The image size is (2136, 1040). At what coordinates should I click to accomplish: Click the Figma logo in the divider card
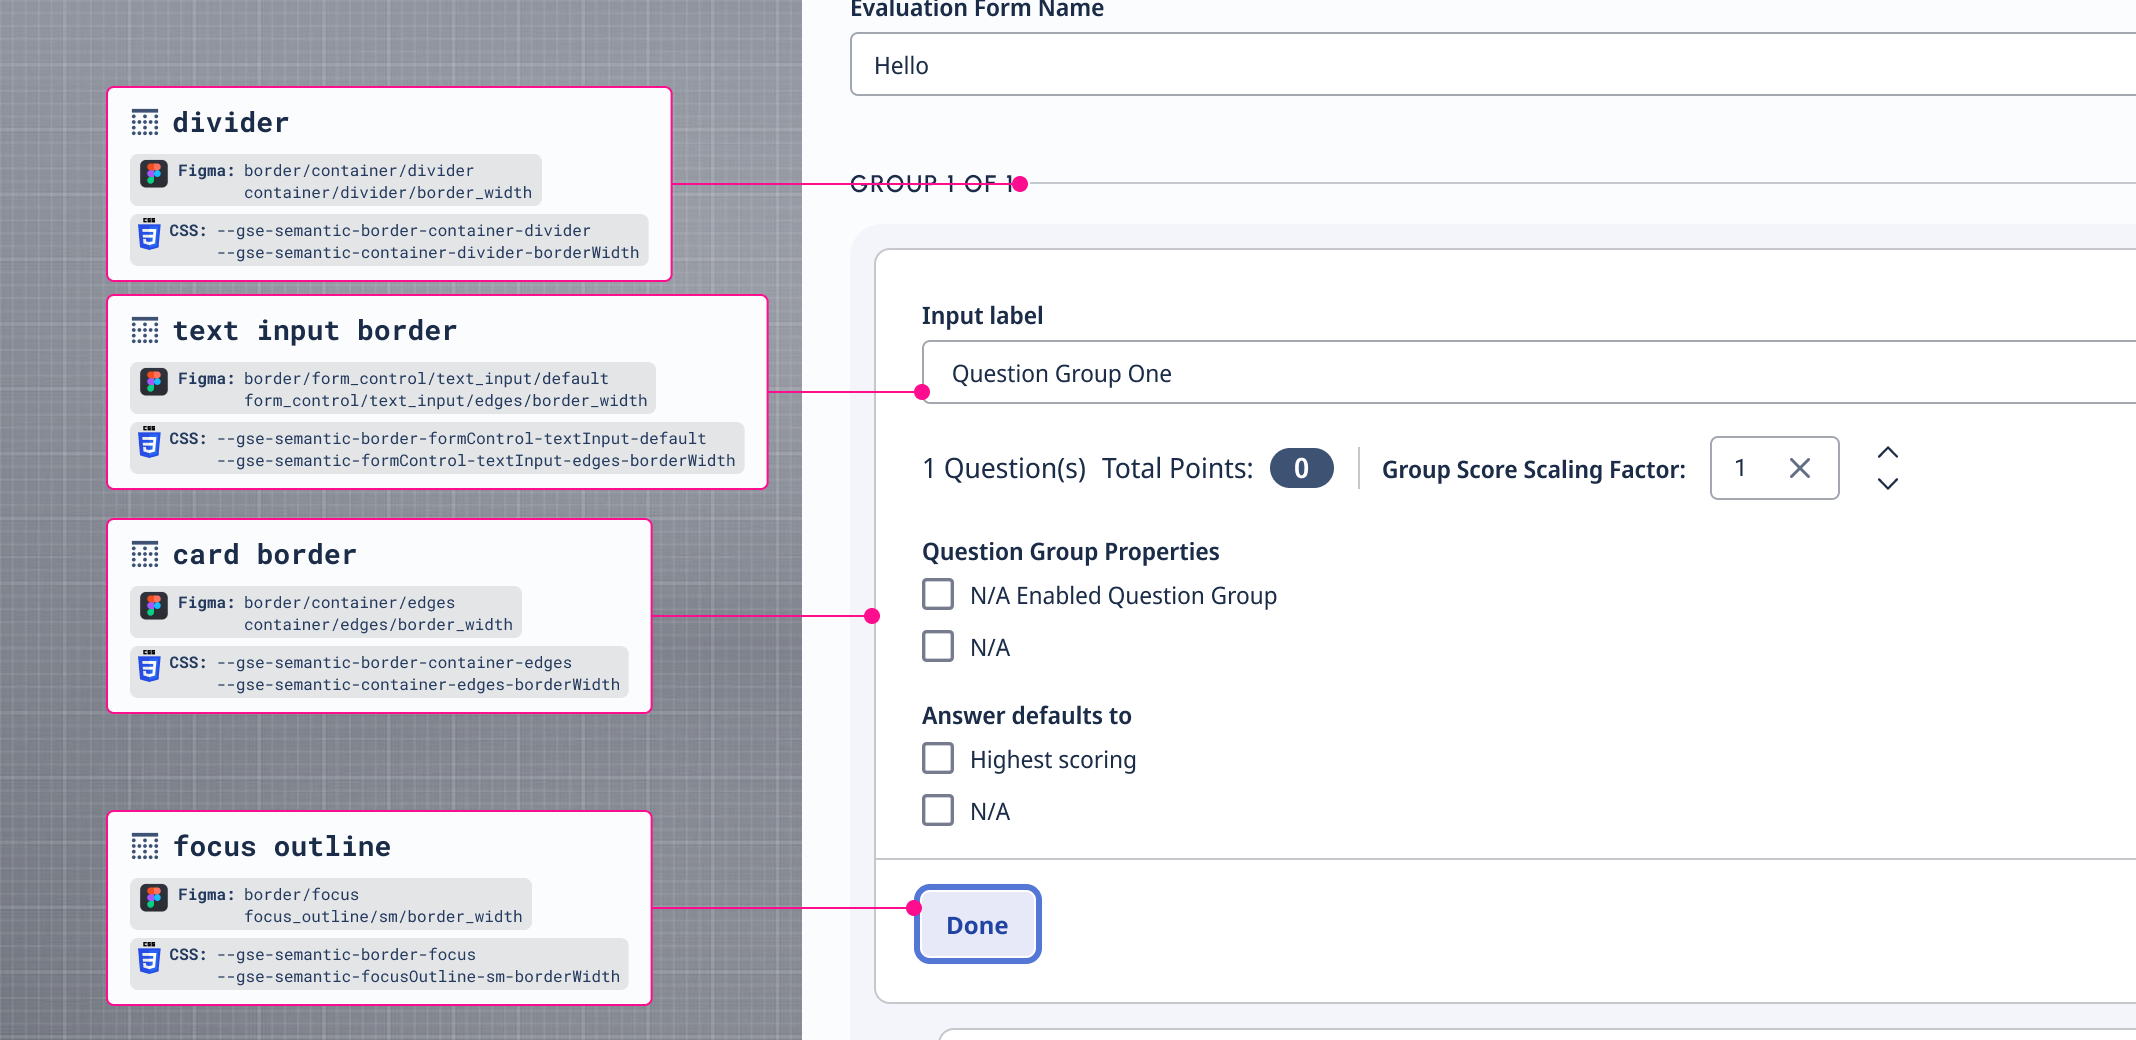pos(153,173)
